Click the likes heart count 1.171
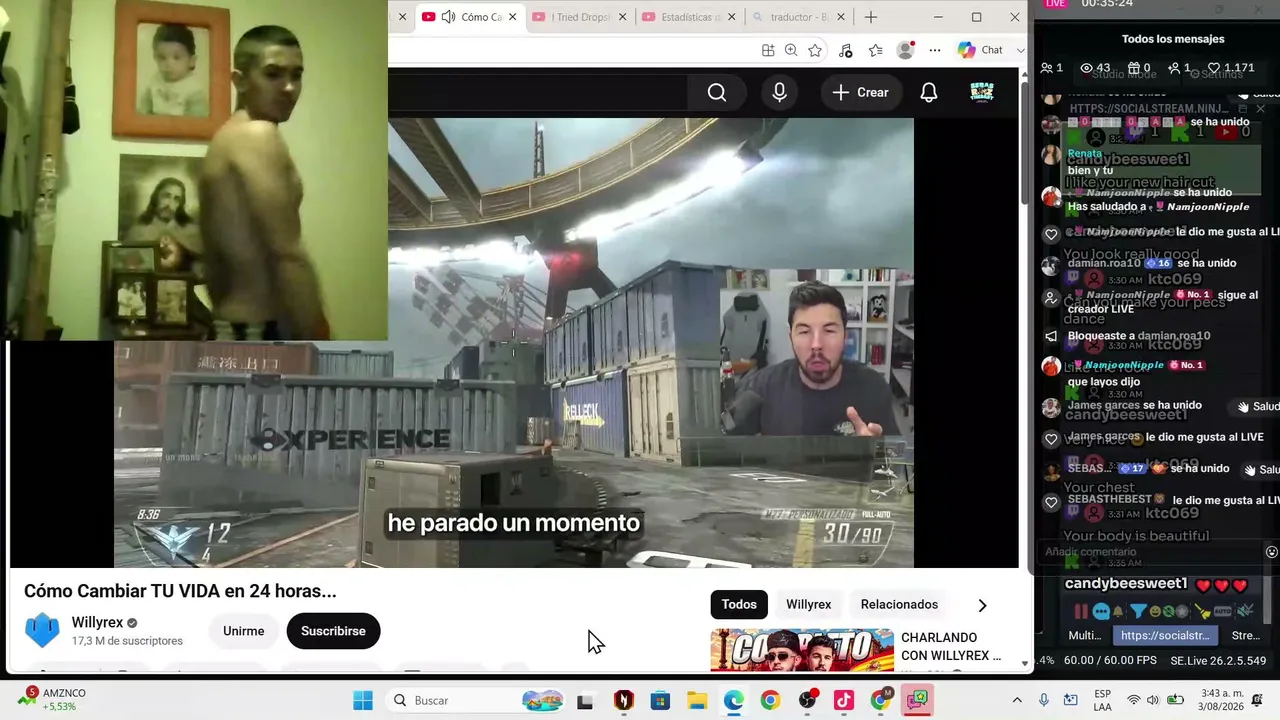Image resolution: width=1280 pixels, height=720 pixels. 1231,68
